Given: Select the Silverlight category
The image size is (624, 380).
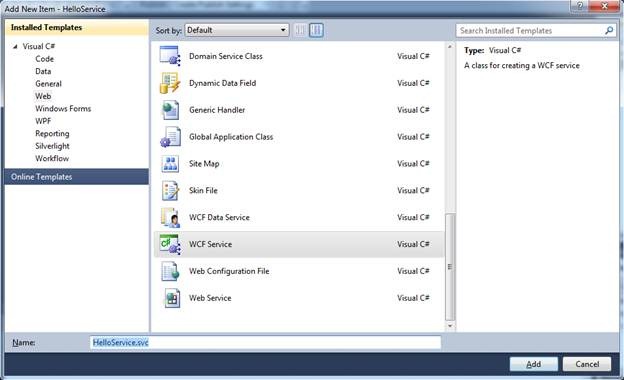Looking at the screenshot, I should coord(52,146).
